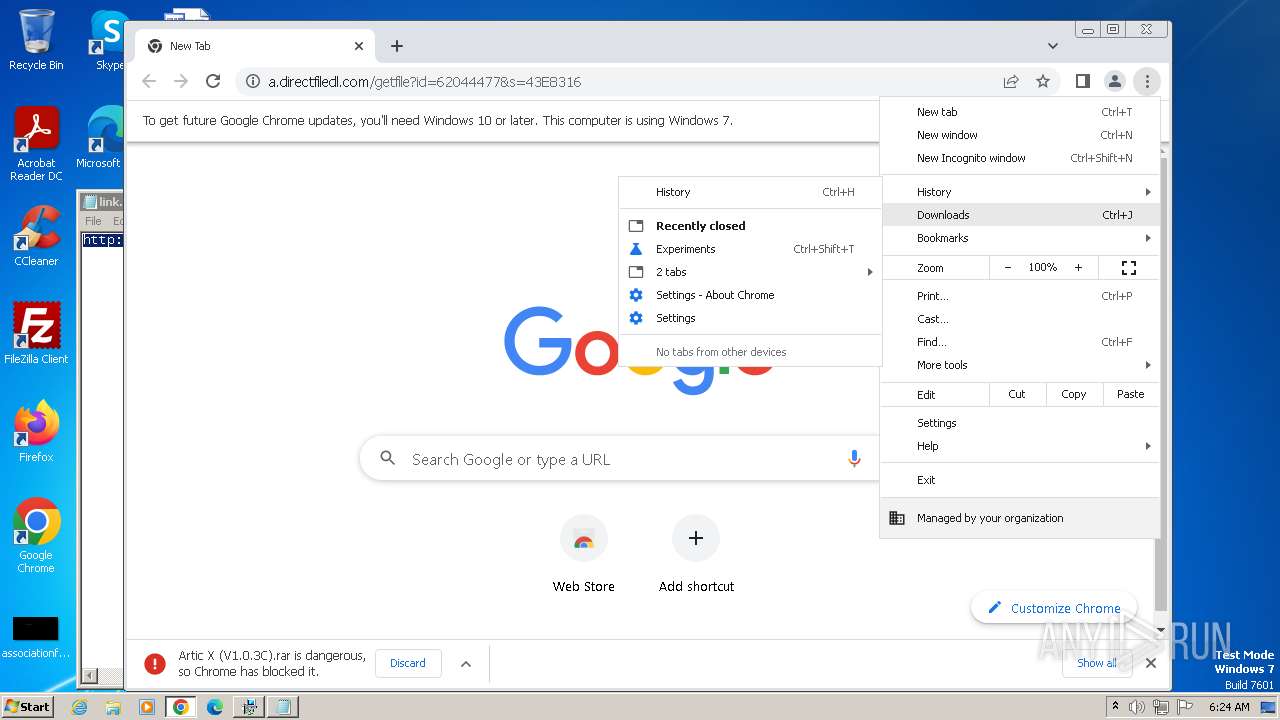
Task: Open History submenu in Chrome menu
Action: pos(1020,192)
